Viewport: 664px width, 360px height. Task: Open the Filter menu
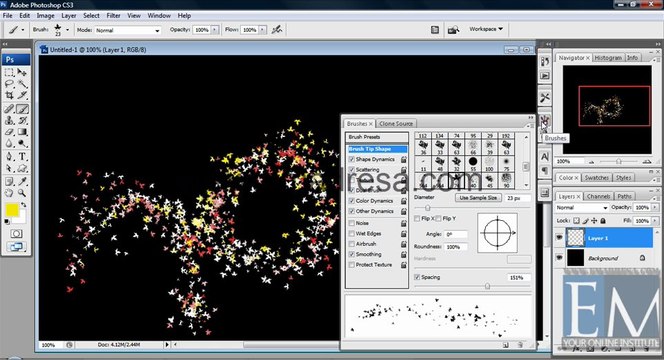[113, 15]
